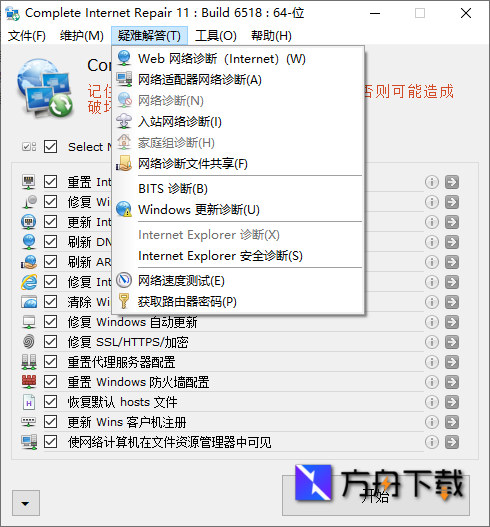
Task: Click the Internet Explorer e icon
Action: [29, 282]
